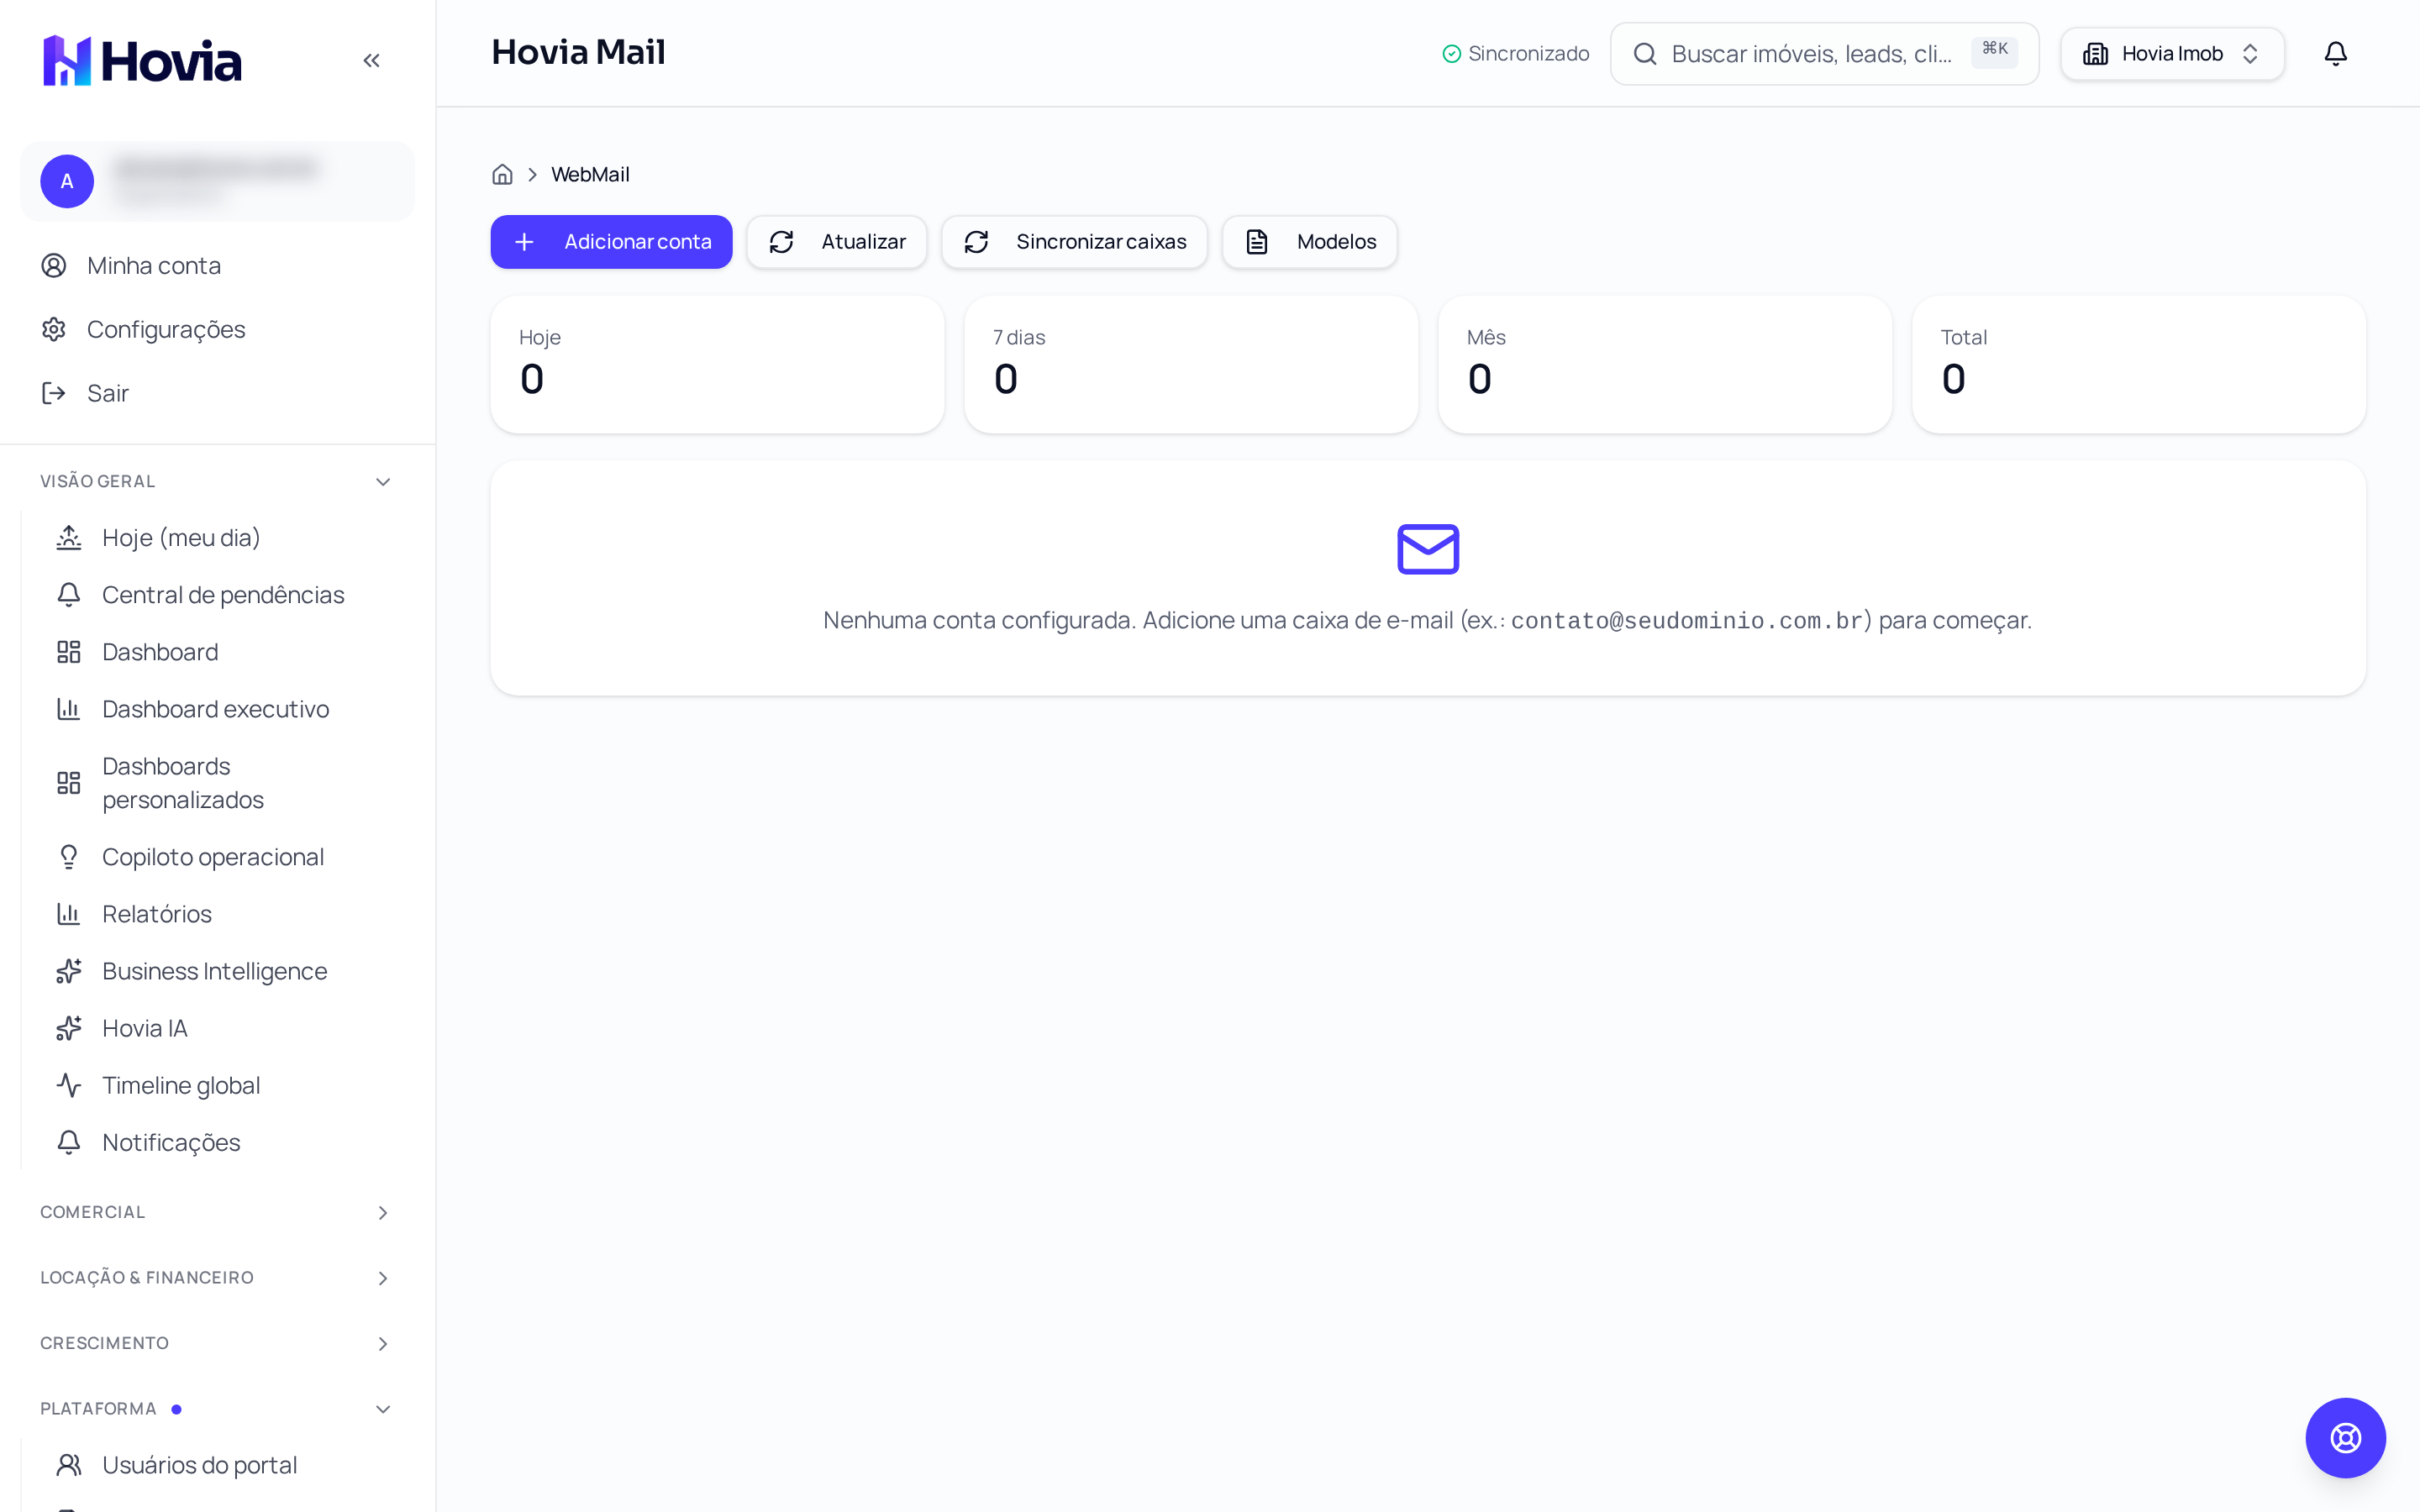Click the Mês stat card
The image size is (2420, 1512).
pos(1665,364)
